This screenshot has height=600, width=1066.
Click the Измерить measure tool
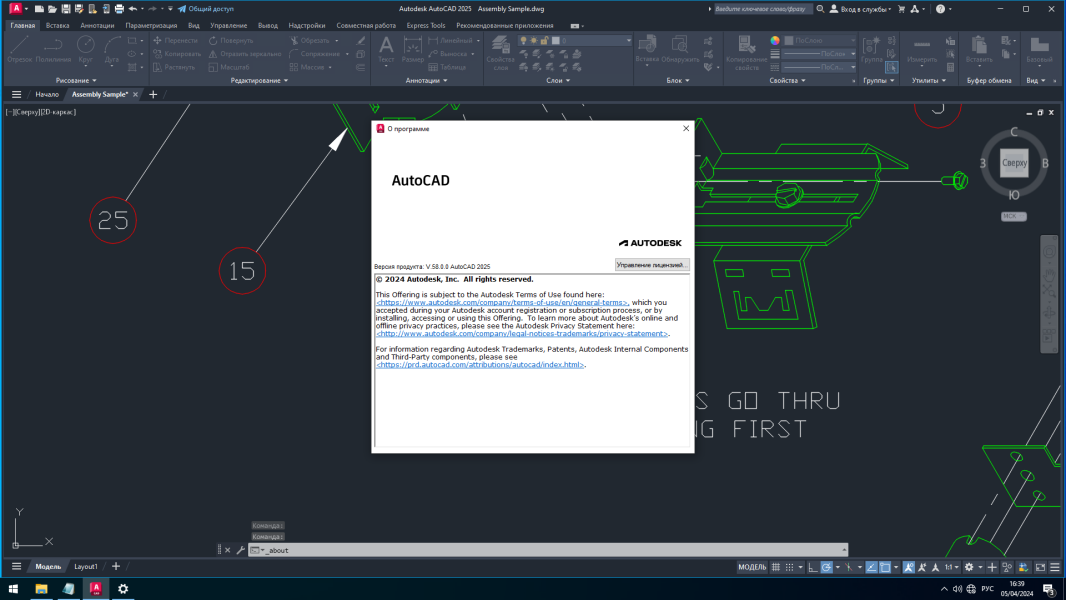(922, 50)
